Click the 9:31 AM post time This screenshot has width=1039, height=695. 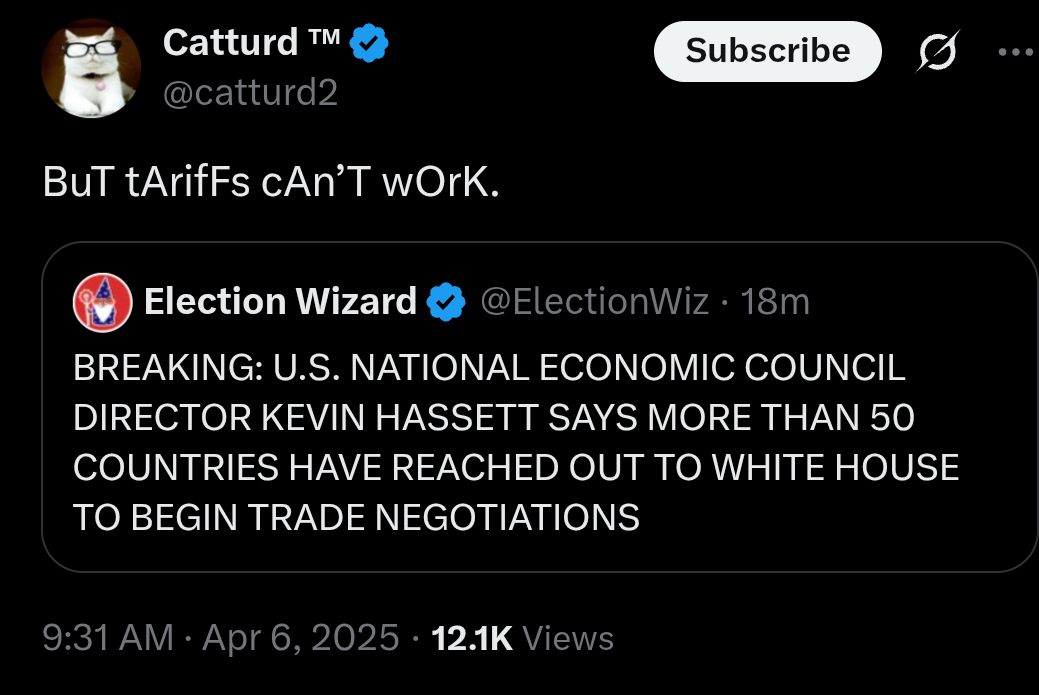click(x=108, y=637)
